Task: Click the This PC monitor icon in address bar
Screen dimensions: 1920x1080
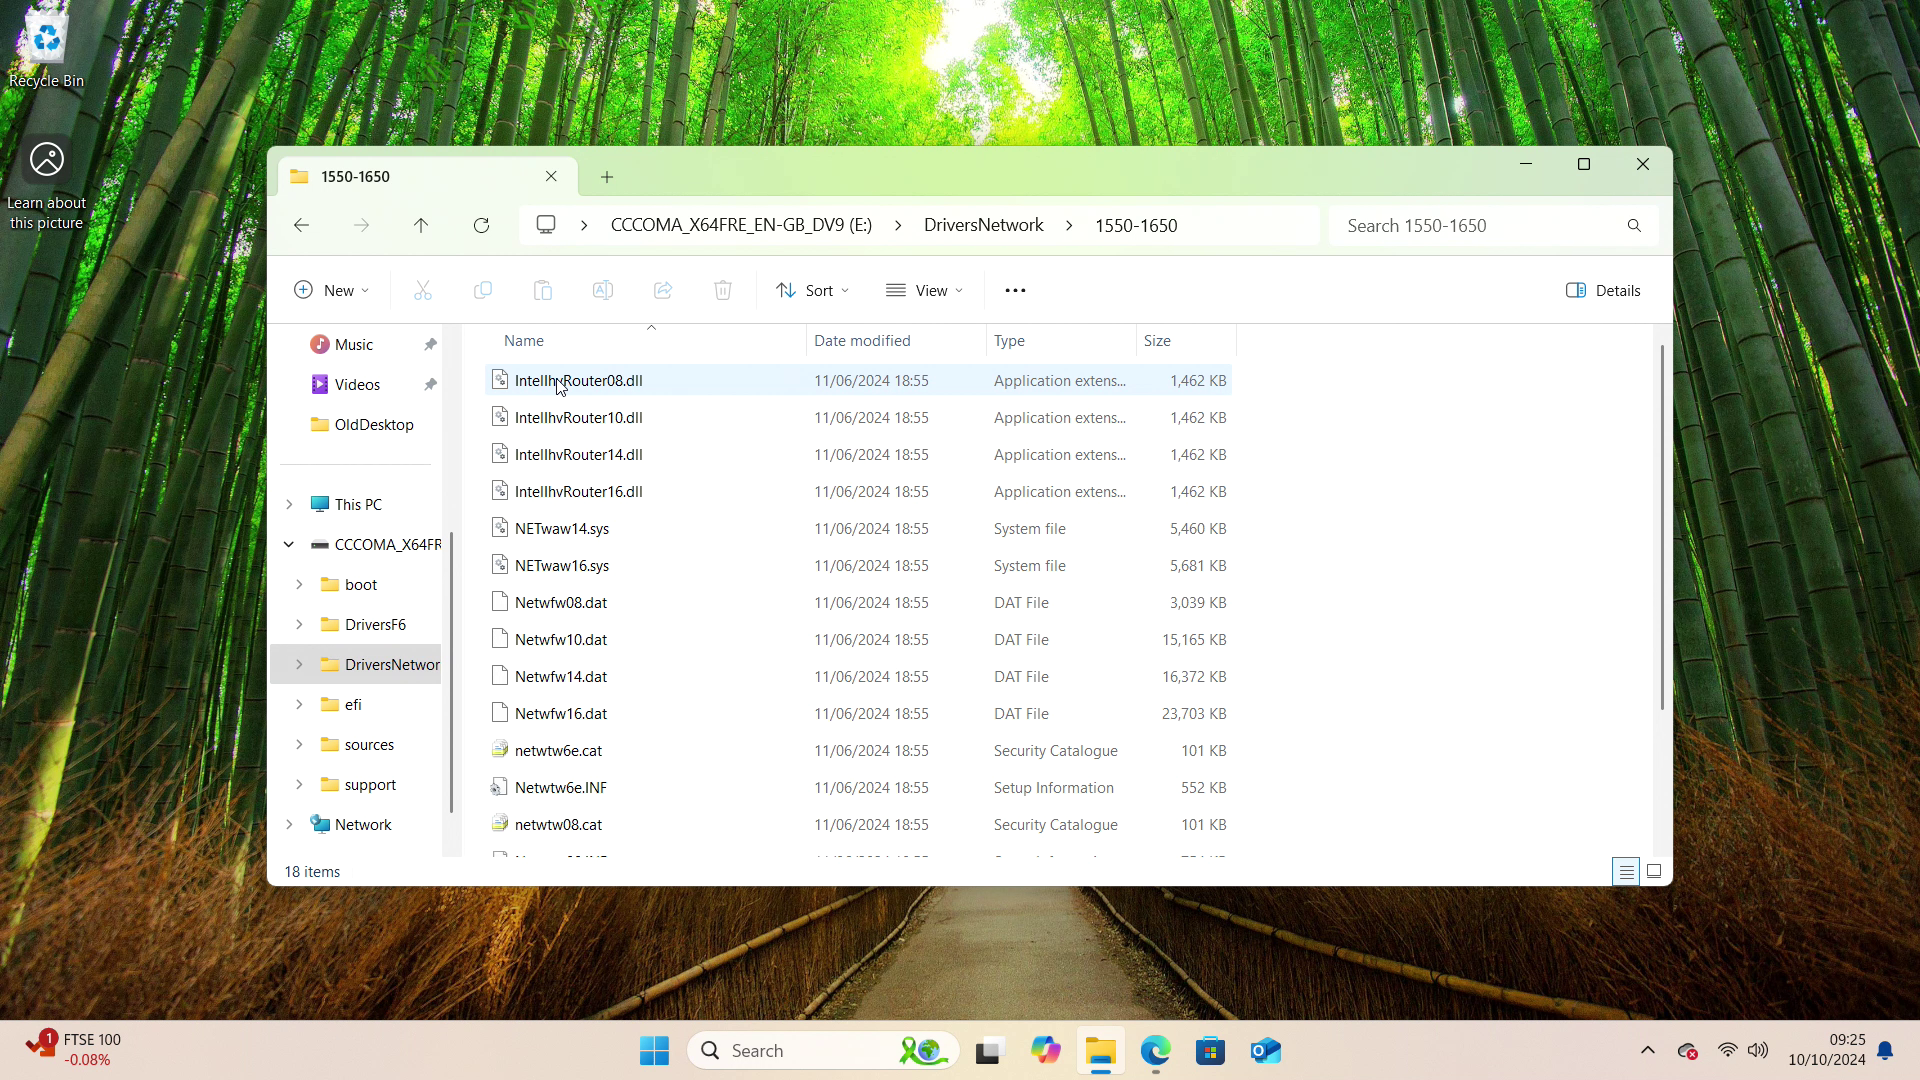Action: [x=546, y=225]
